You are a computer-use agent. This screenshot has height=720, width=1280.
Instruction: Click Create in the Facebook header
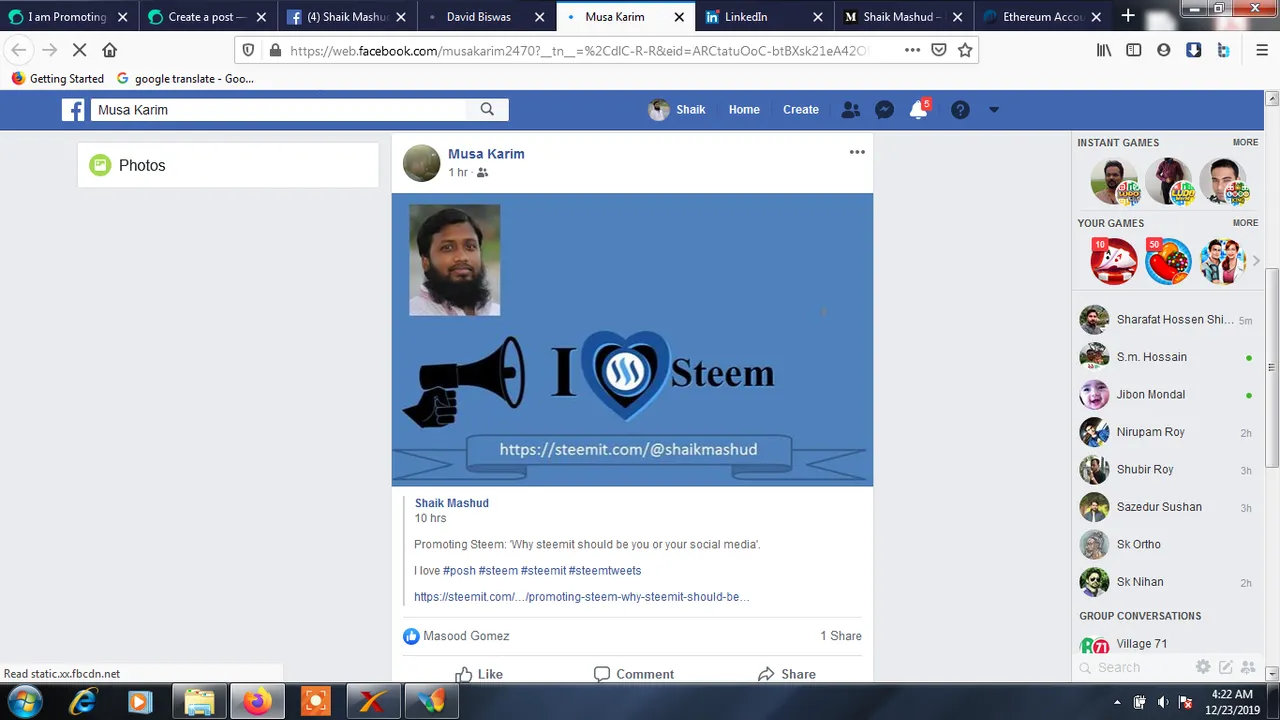tap(801, 110)
